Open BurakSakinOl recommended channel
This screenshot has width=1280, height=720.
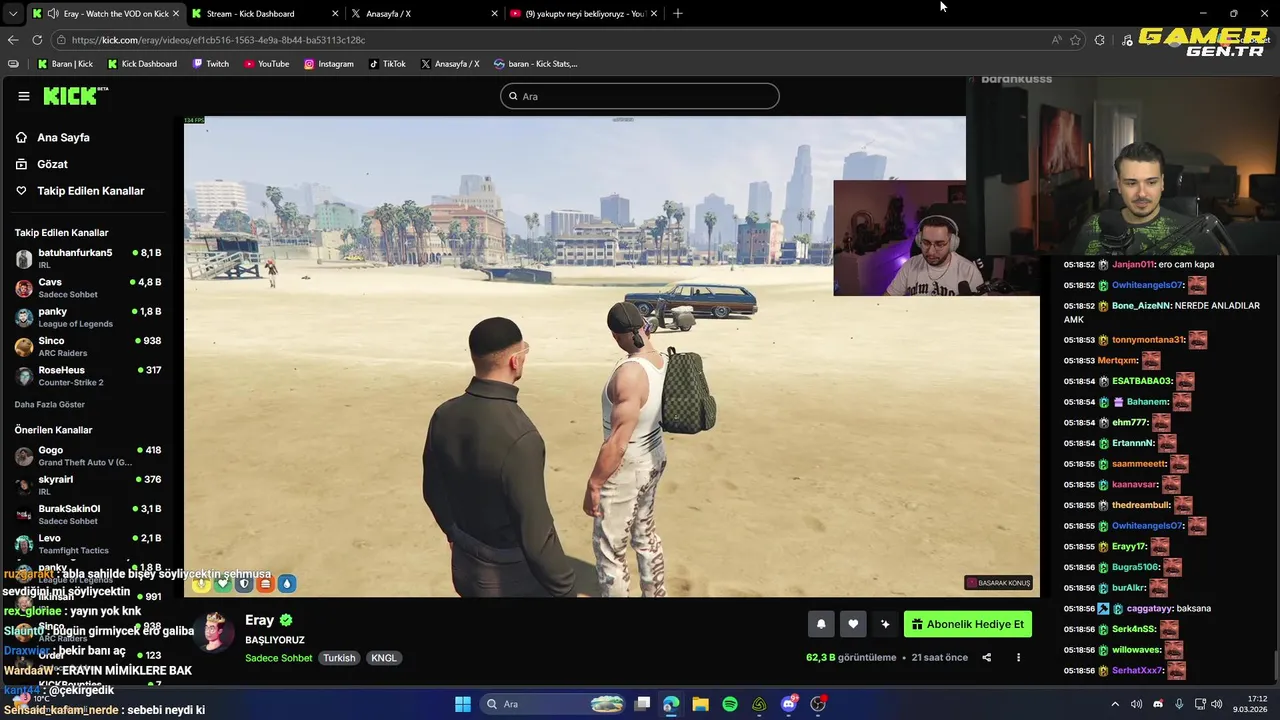pyautogui.click(x=88, y=514)
